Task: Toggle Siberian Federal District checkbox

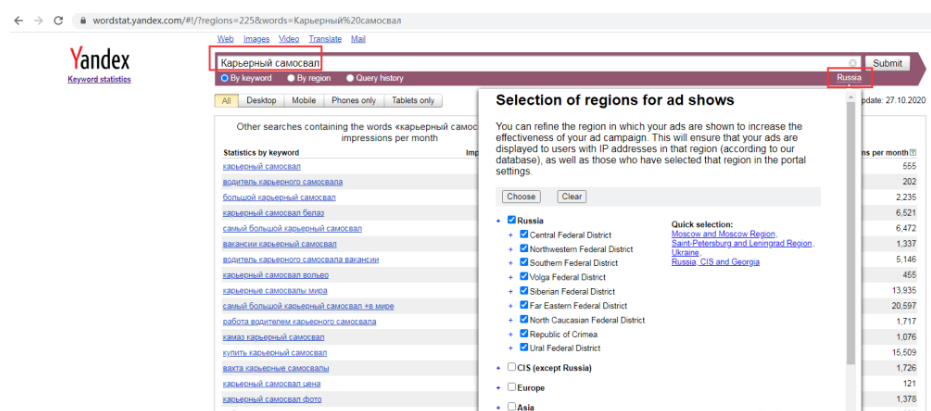Action: click(524, 290)
